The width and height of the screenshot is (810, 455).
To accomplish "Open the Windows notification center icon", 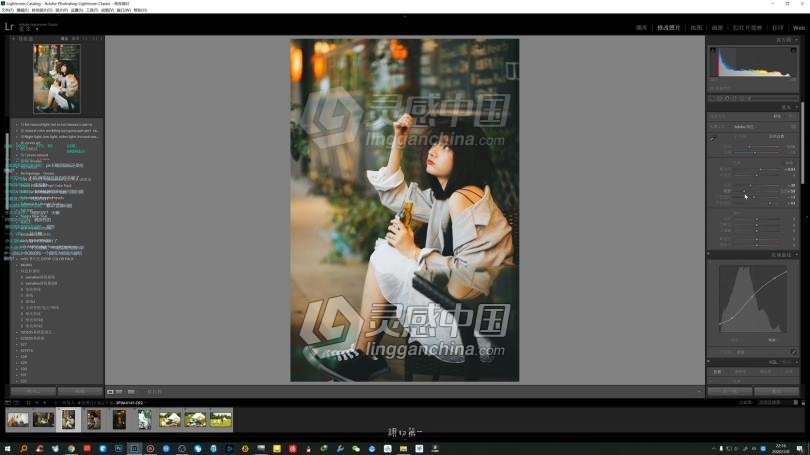I will click(800, 449).
